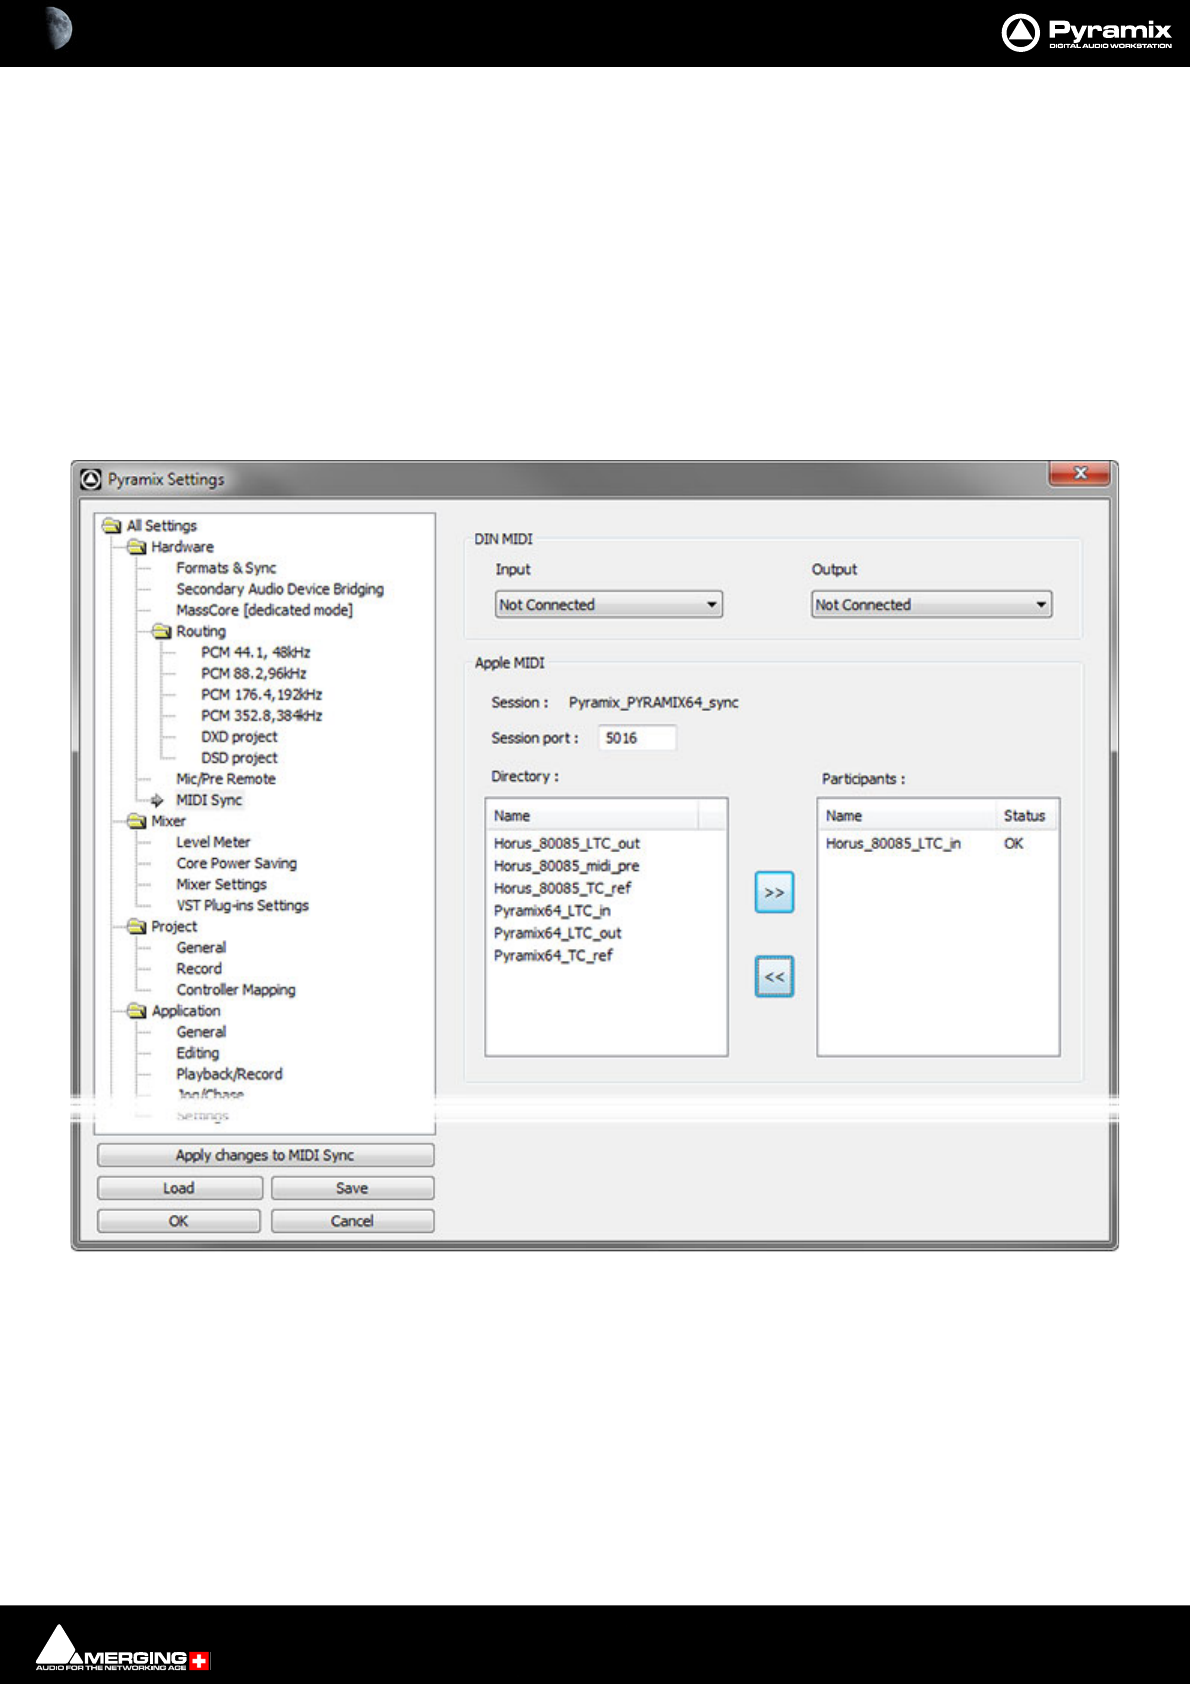This screenshot has height=1684, width=1190.
Task: Select PCM 176.4,192kHz routing
Action: pos(262,694)
